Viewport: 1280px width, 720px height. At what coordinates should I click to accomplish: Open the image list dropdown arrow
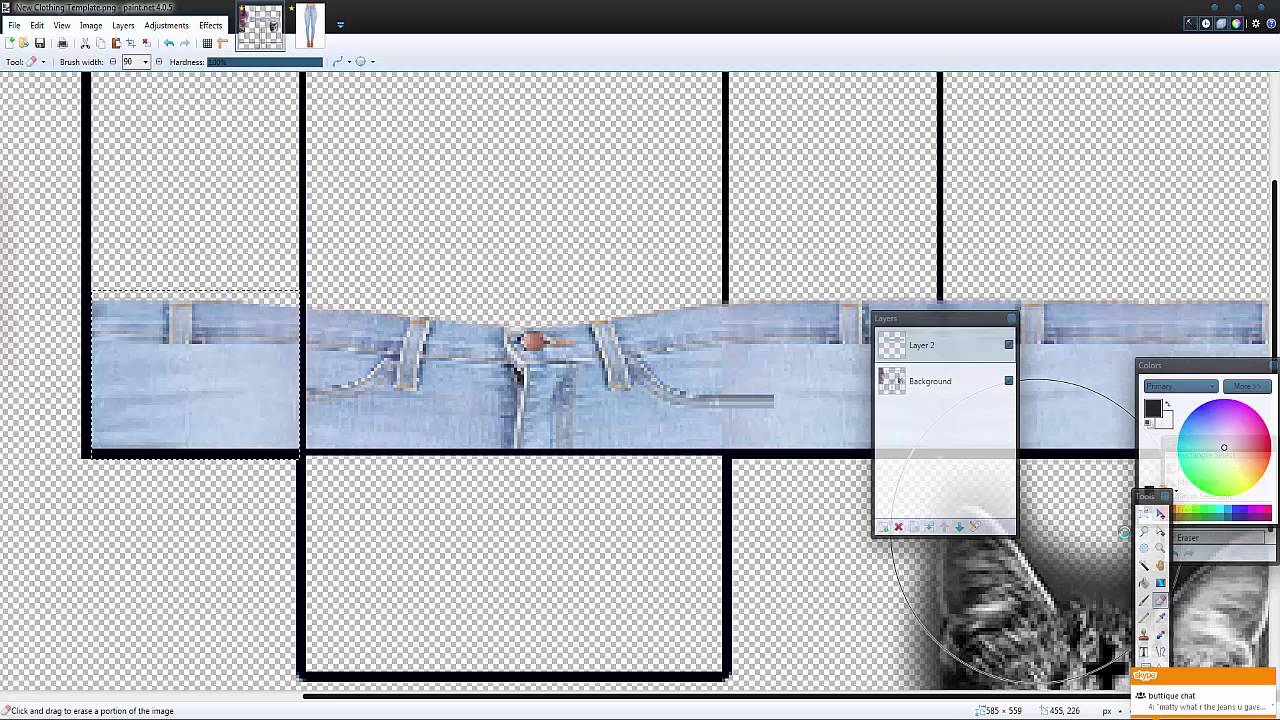(x=340, y=25)
